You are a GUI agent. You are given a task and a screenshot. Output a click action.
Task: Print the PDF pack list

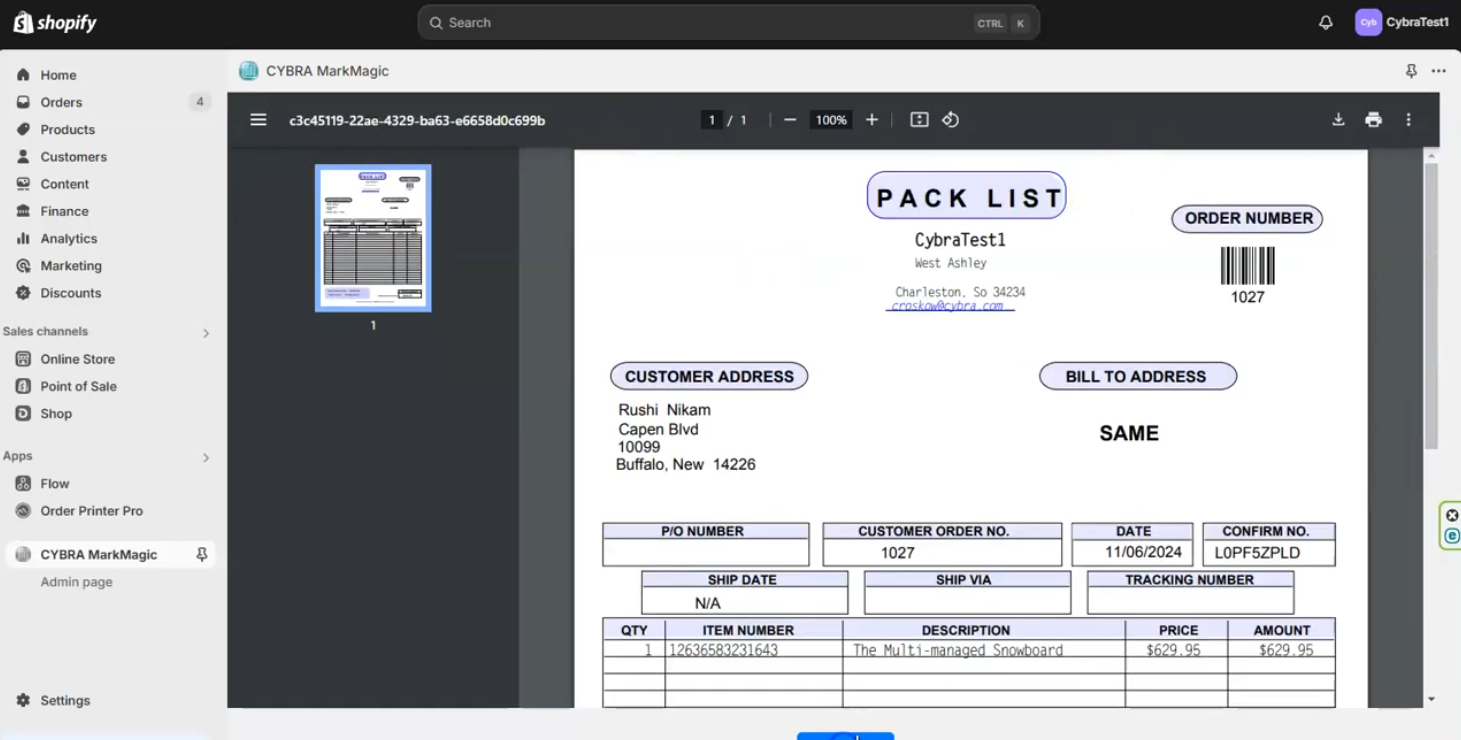point(1373,120)
